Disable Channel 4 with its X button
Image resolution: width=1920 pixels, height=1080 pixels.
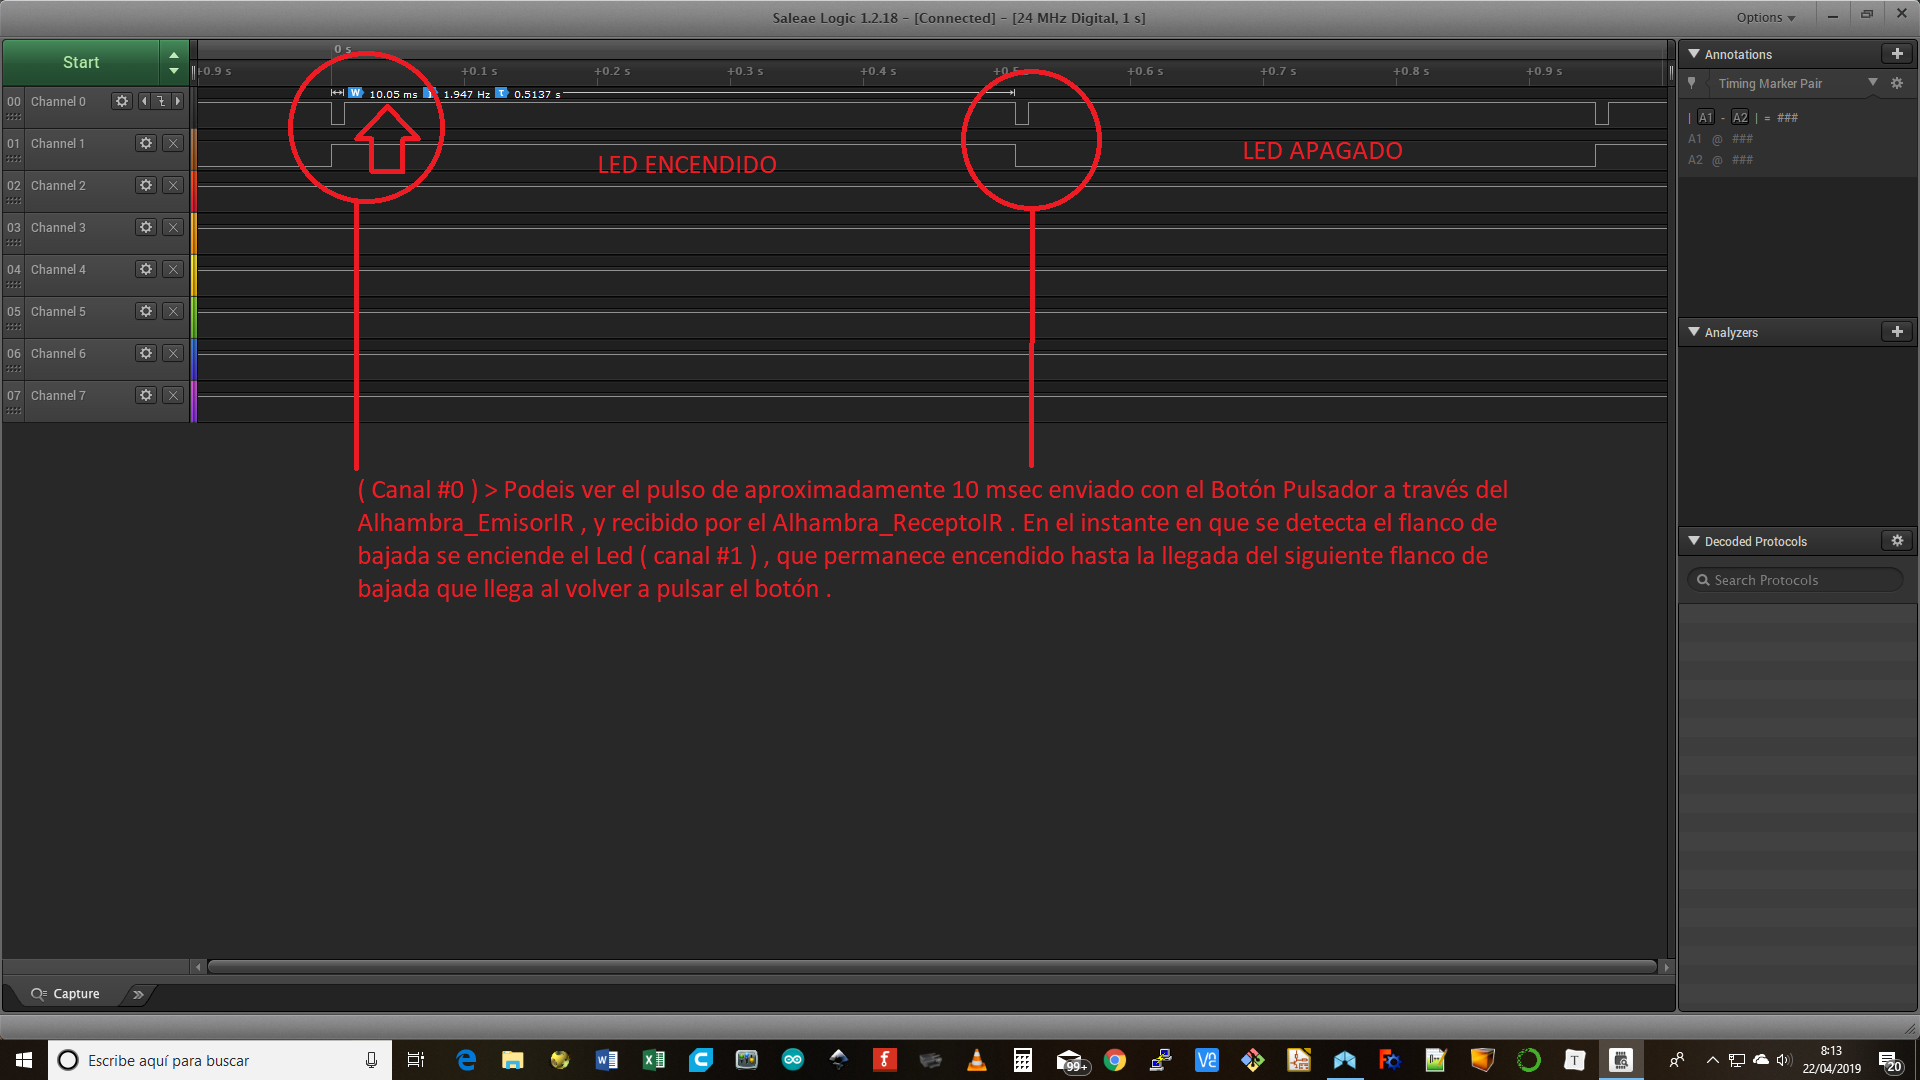coord(173,269)
